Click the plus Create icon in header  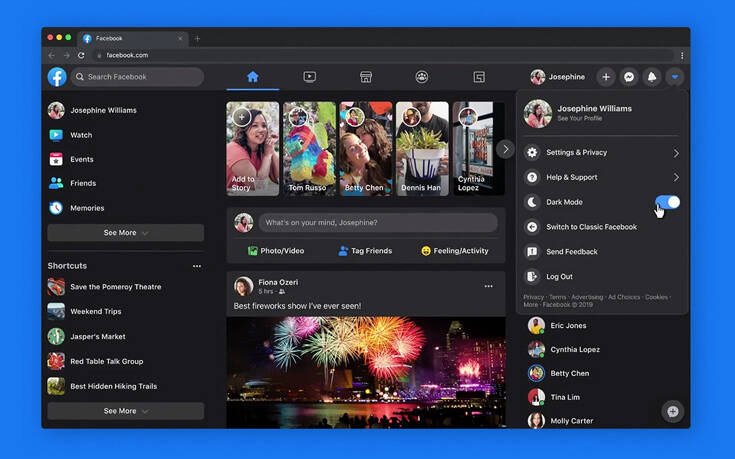click(x=606, y=77)
